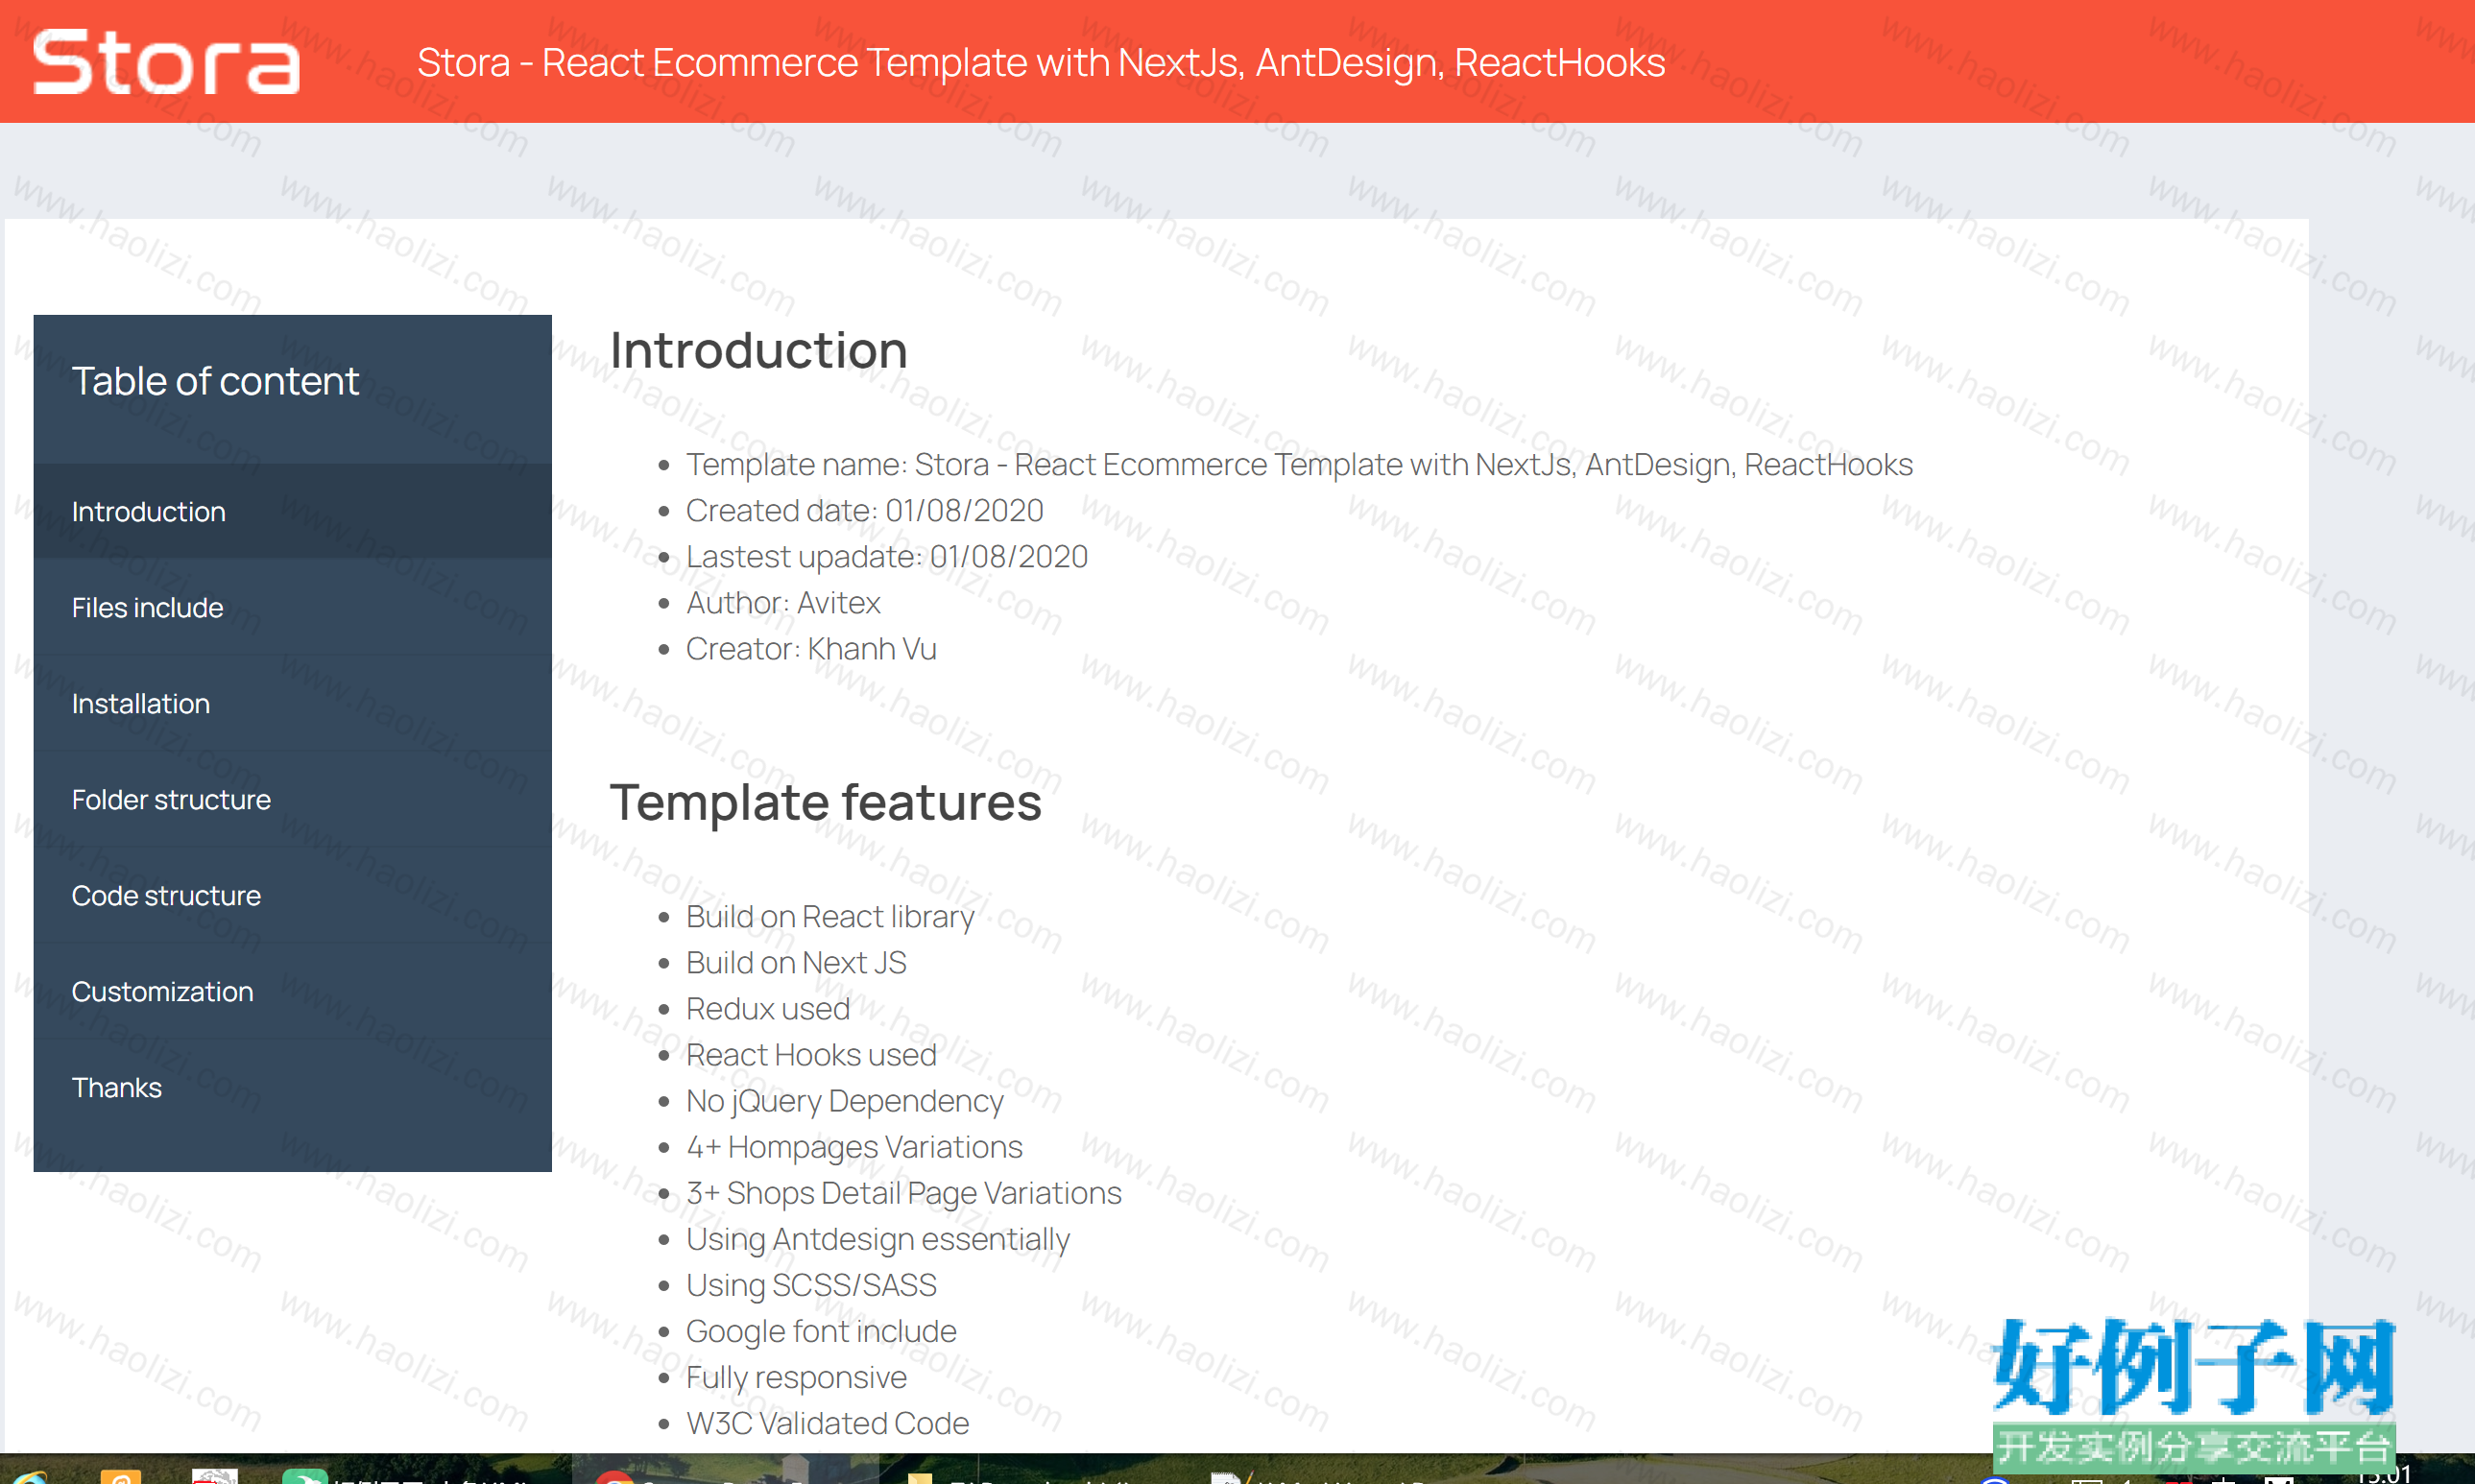Select the "Template name: Stora" bullet line
The image size is (2475, 1484).
pyautogui.click(x=1299, y=464)
